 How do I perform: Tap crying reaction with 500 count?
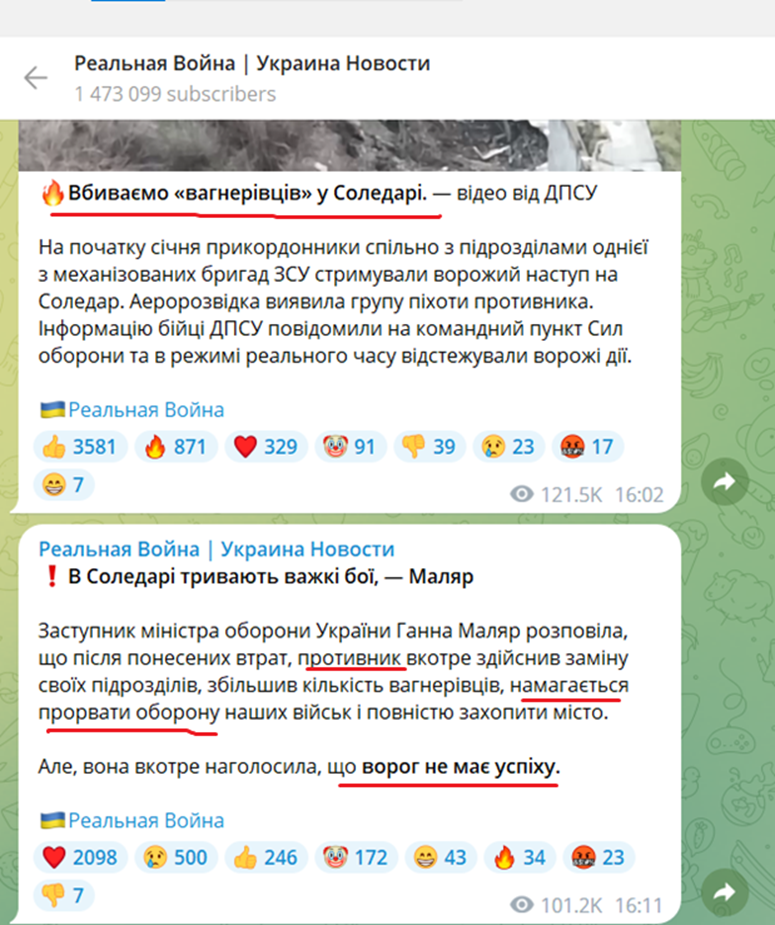point(176,857)
